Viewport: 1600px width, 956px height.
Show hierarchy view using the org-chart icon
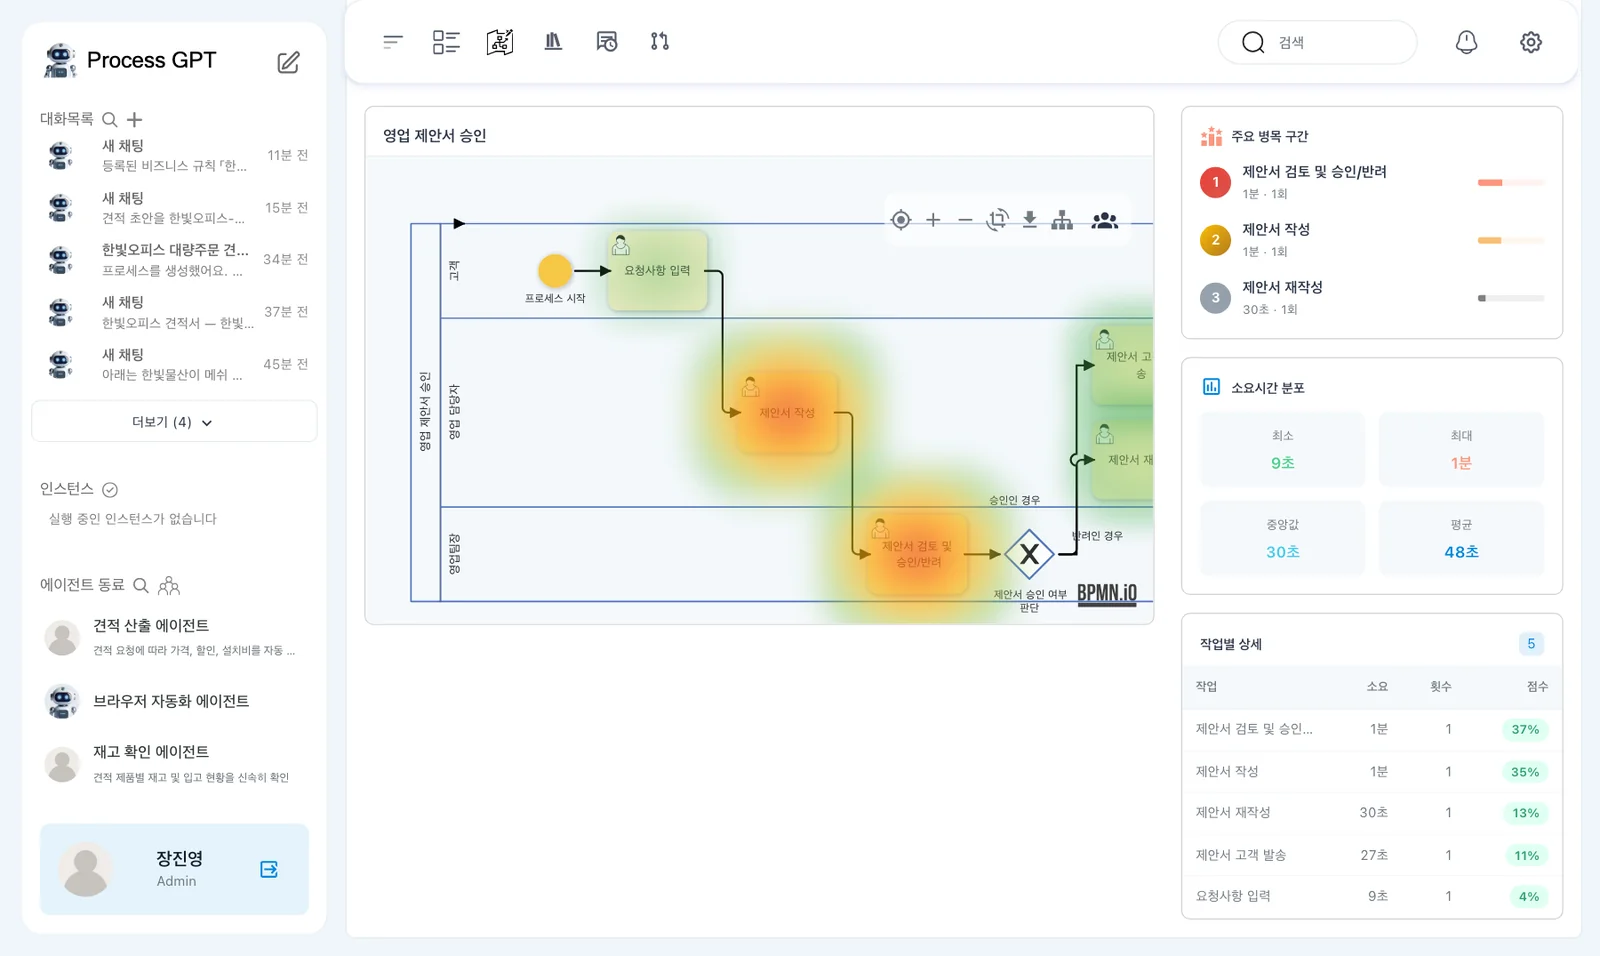click(x=1062, y=220)
